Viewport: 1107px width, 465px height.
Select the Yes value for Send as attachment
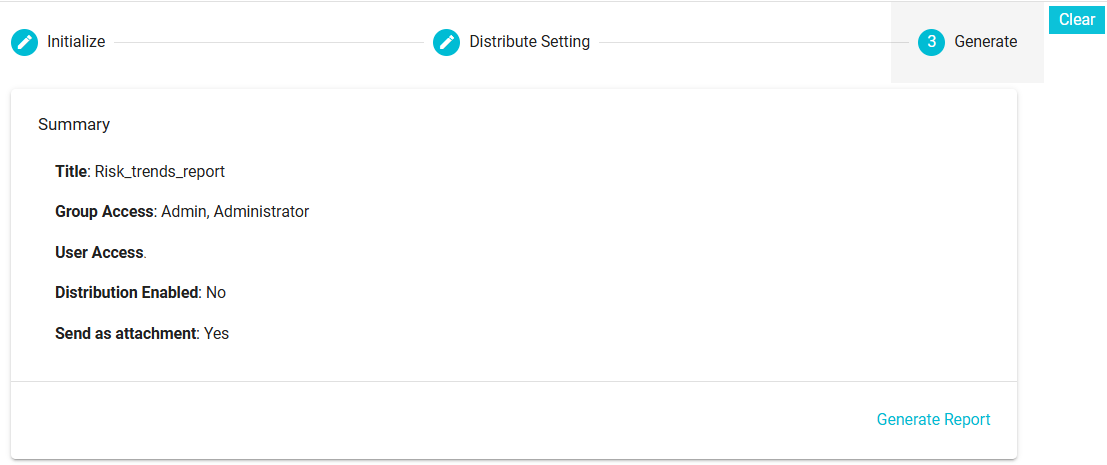[217, 333]
